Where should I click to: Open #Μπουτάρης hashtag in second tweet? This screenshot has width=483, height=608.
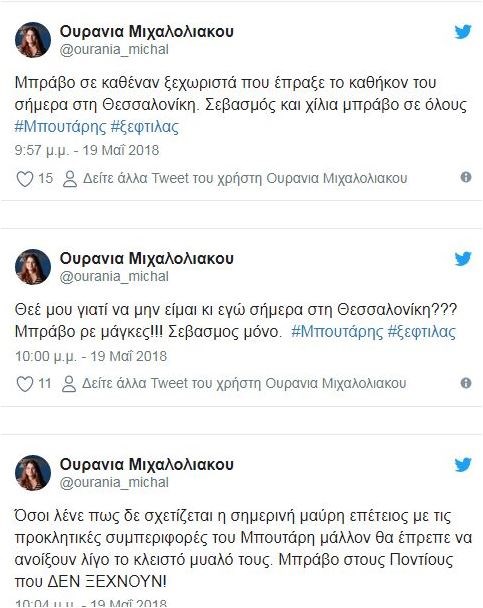[337, 332]
